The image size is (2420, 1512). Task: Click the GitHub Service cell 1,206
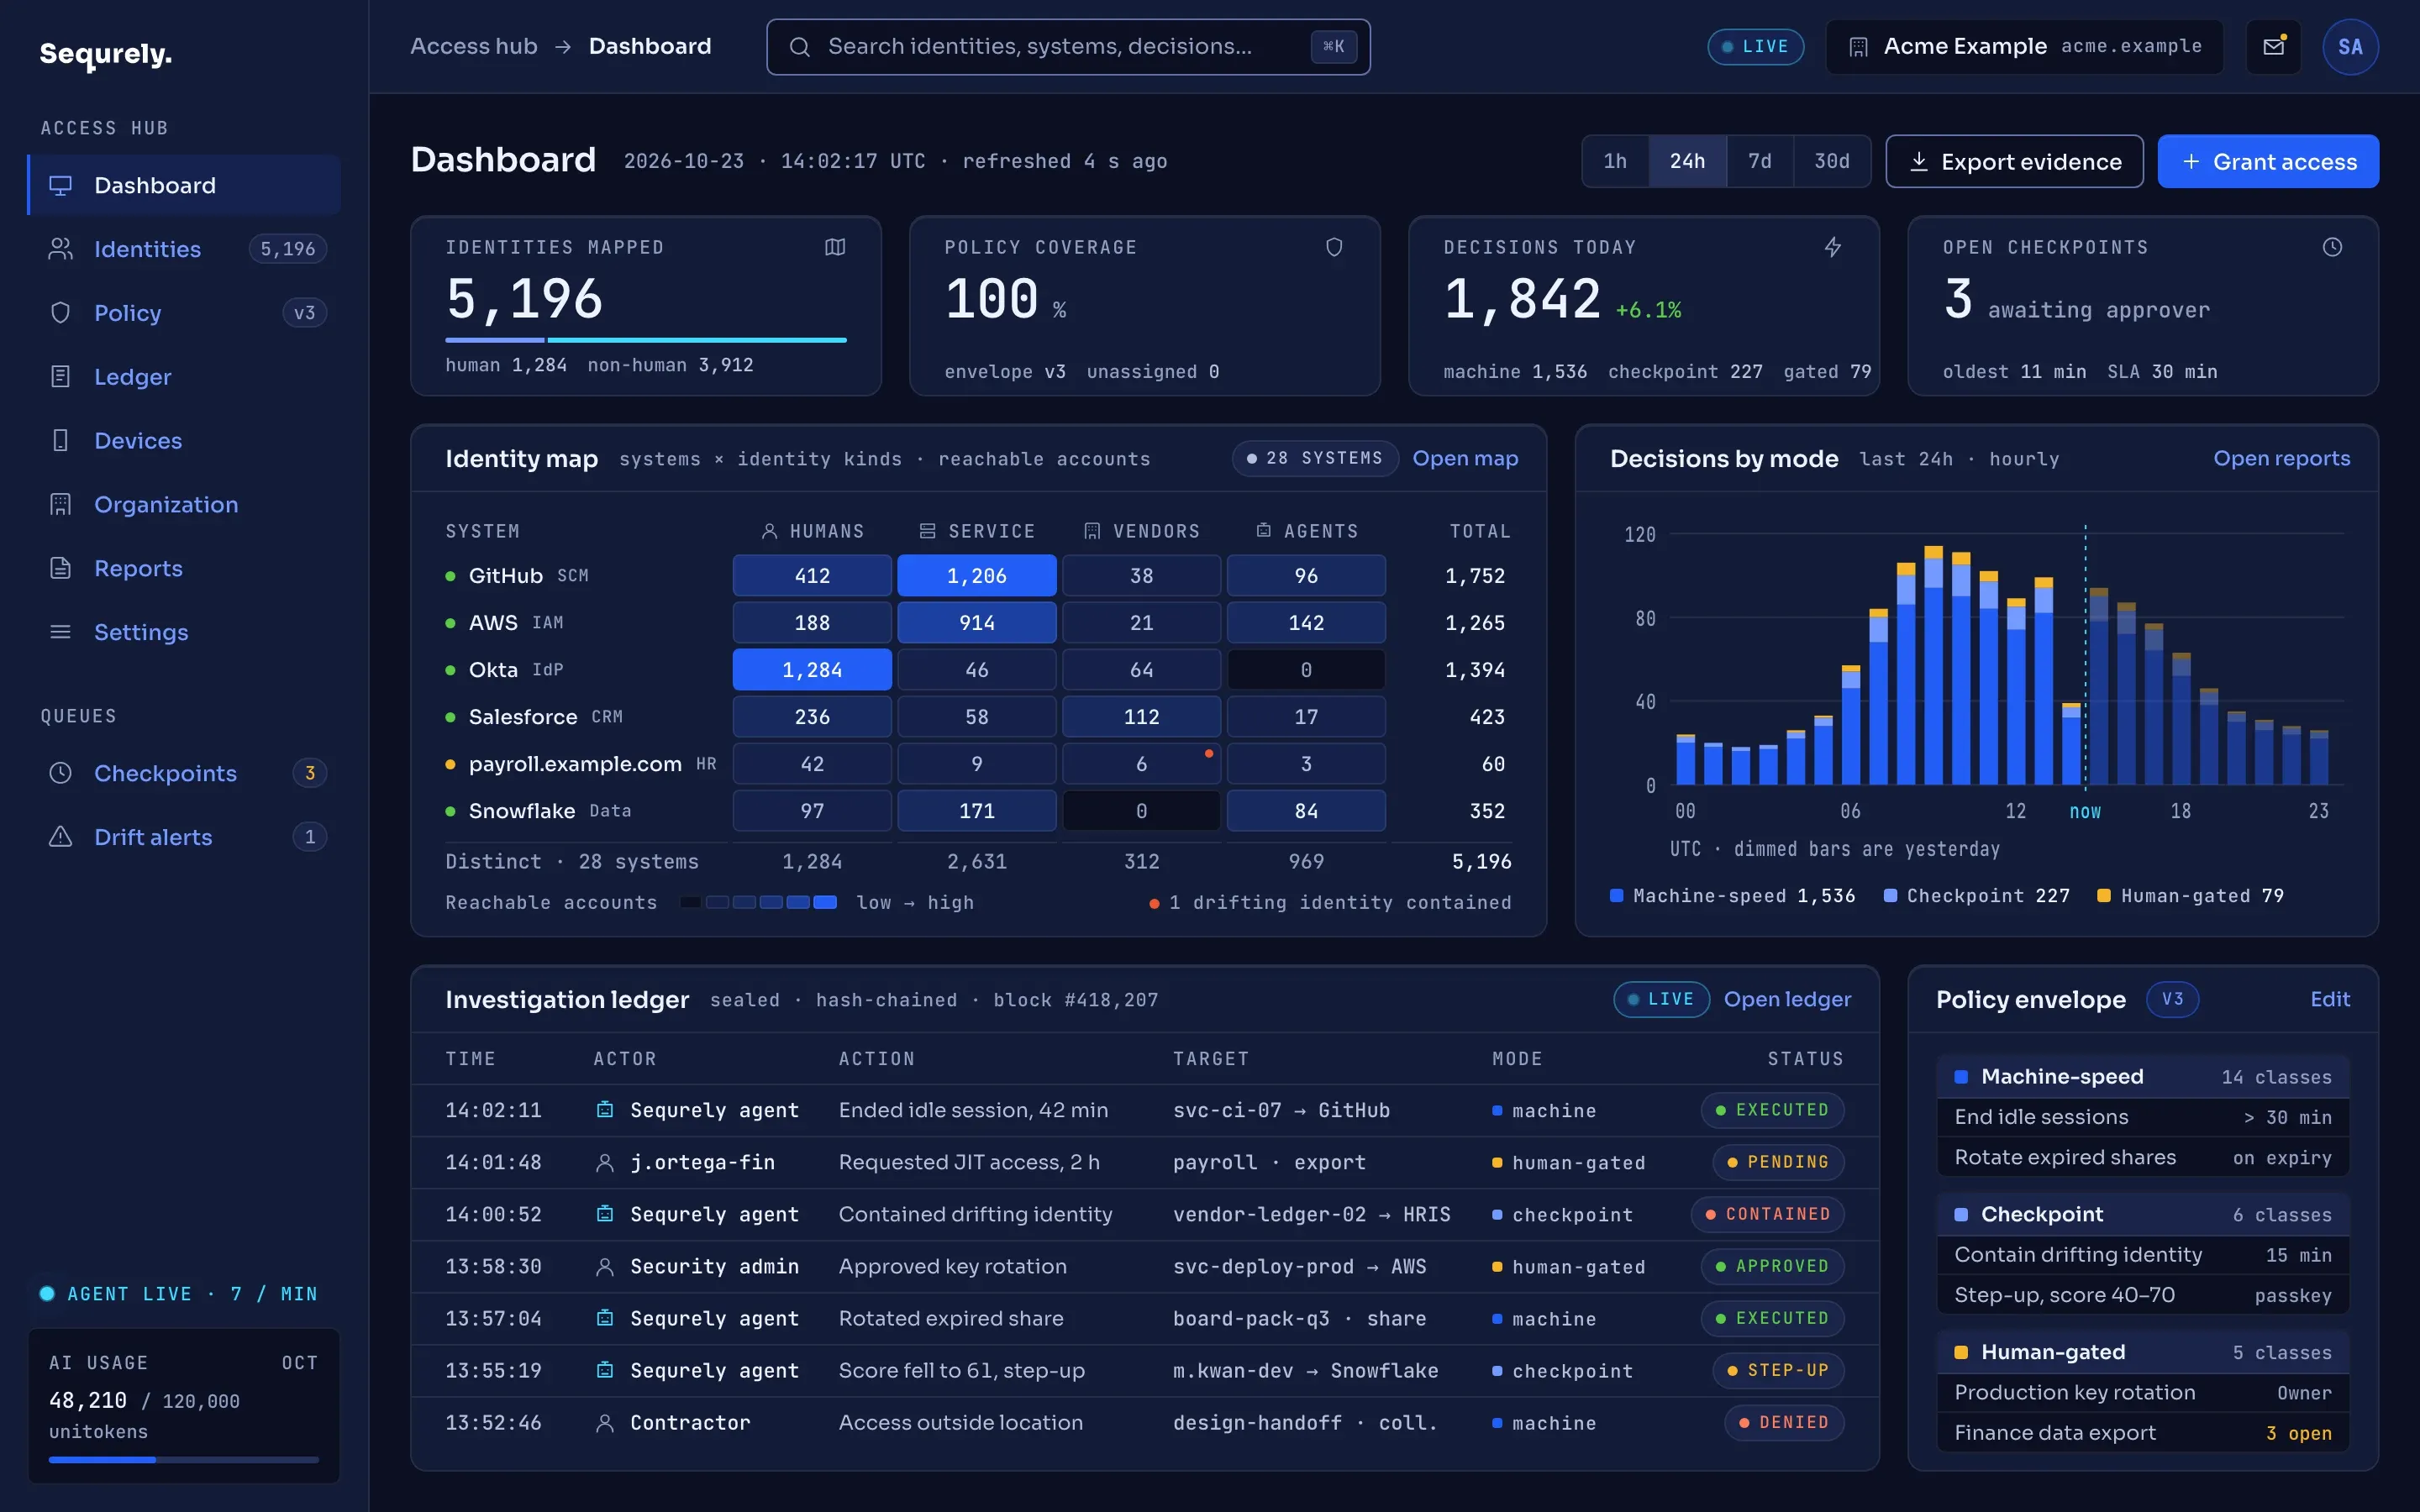click(977, 575)
